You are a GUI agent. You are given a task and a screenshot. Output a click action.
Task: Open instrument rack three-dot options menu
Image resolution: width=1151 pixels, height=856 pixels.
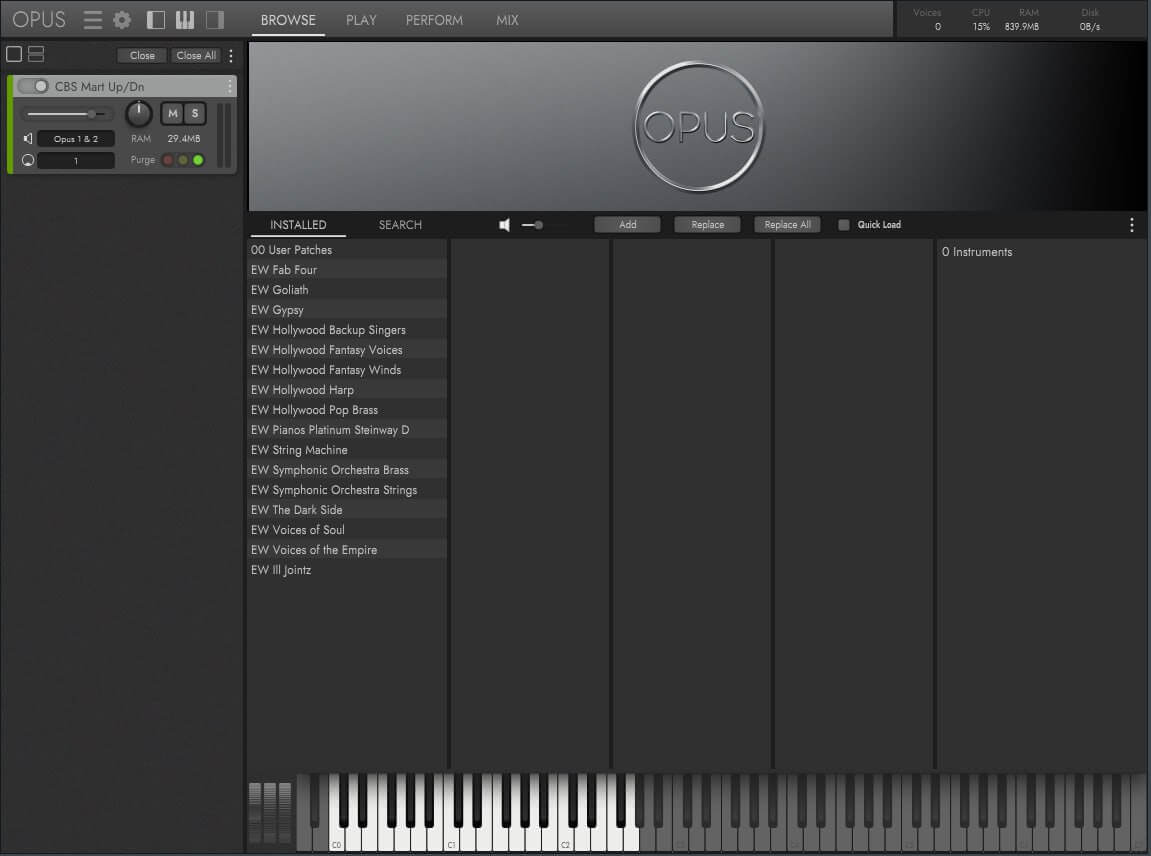tap(231, 56)
